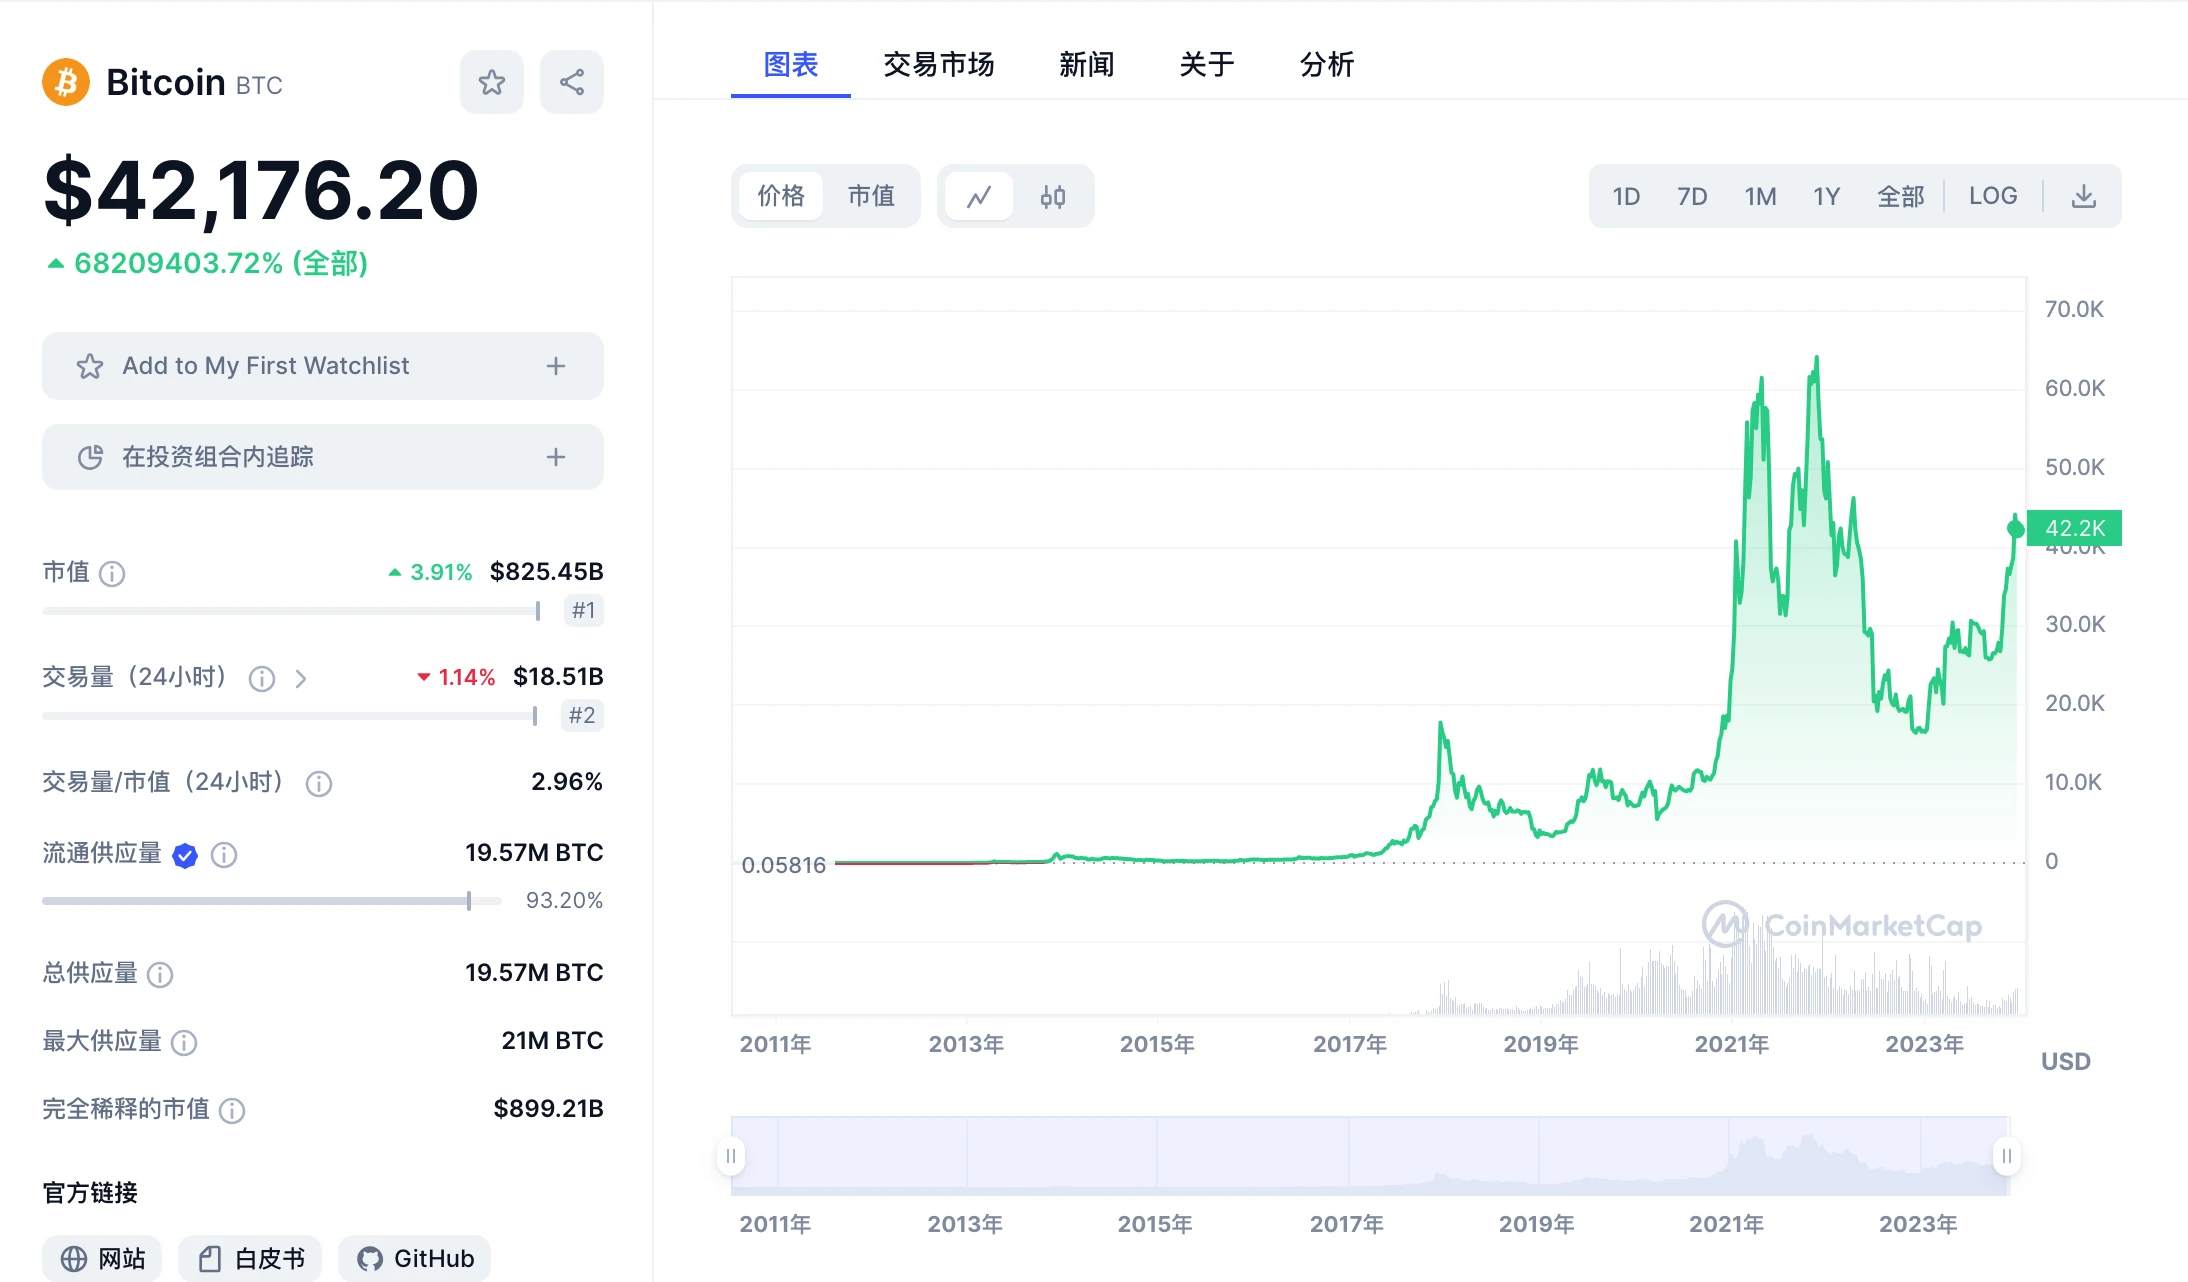Select the 1Y time range

point(1826,196)
